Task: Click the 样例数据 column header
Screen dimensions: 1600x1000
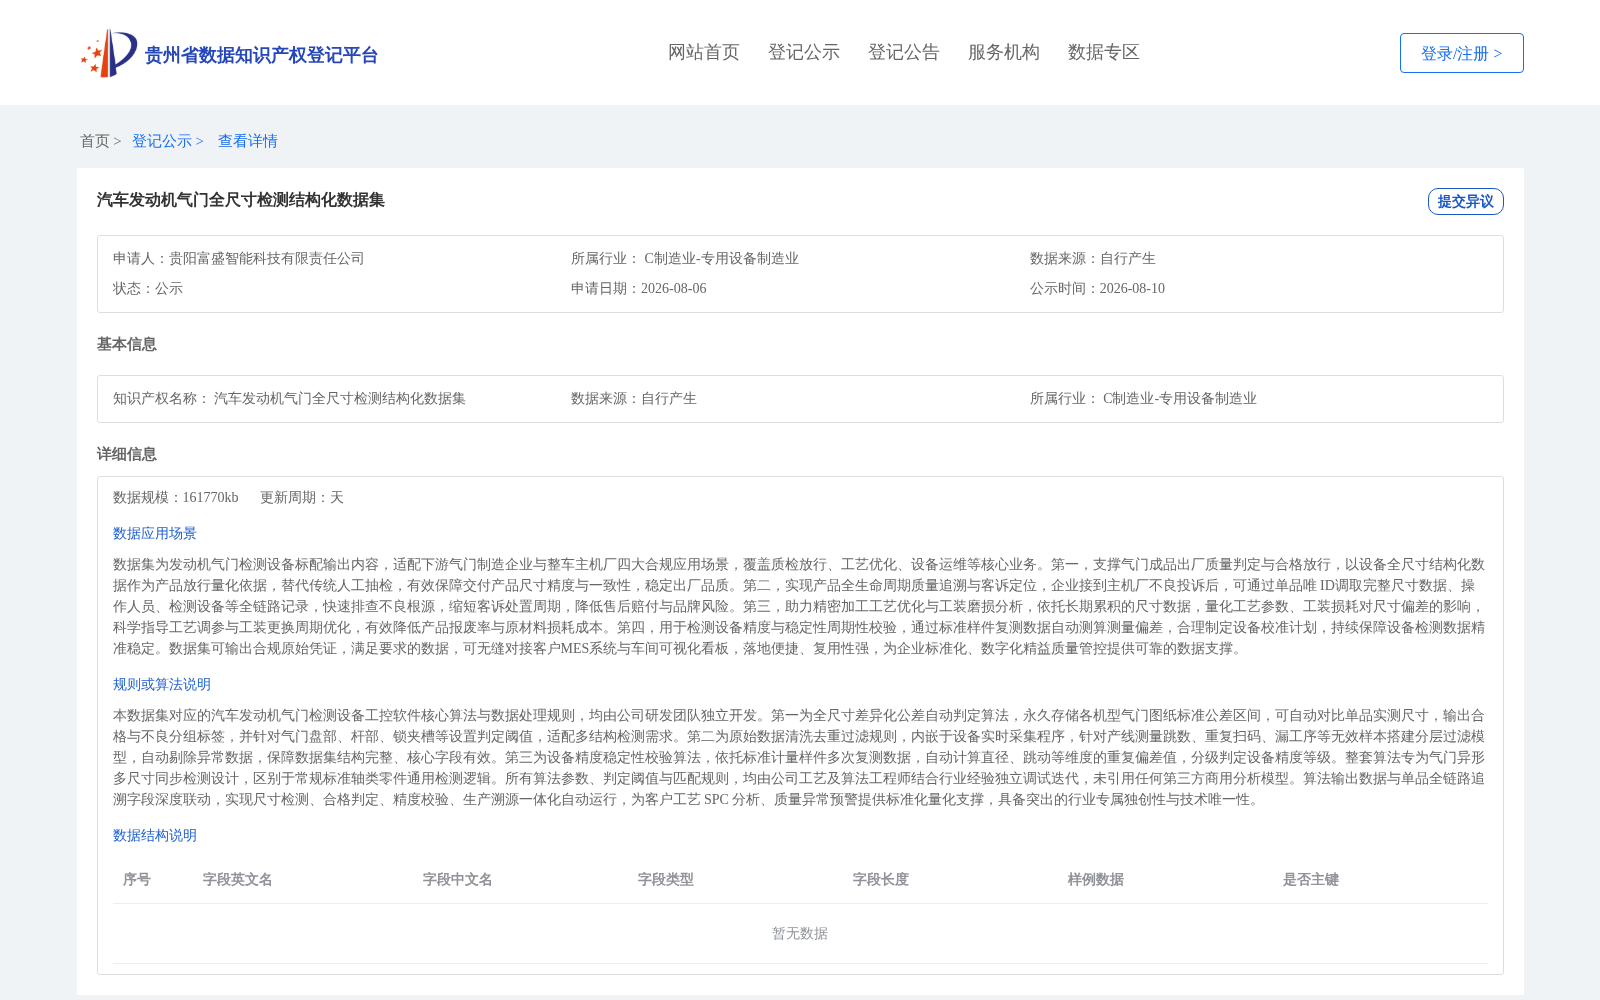Action: pyautogui.click(x=1096, y=879)
